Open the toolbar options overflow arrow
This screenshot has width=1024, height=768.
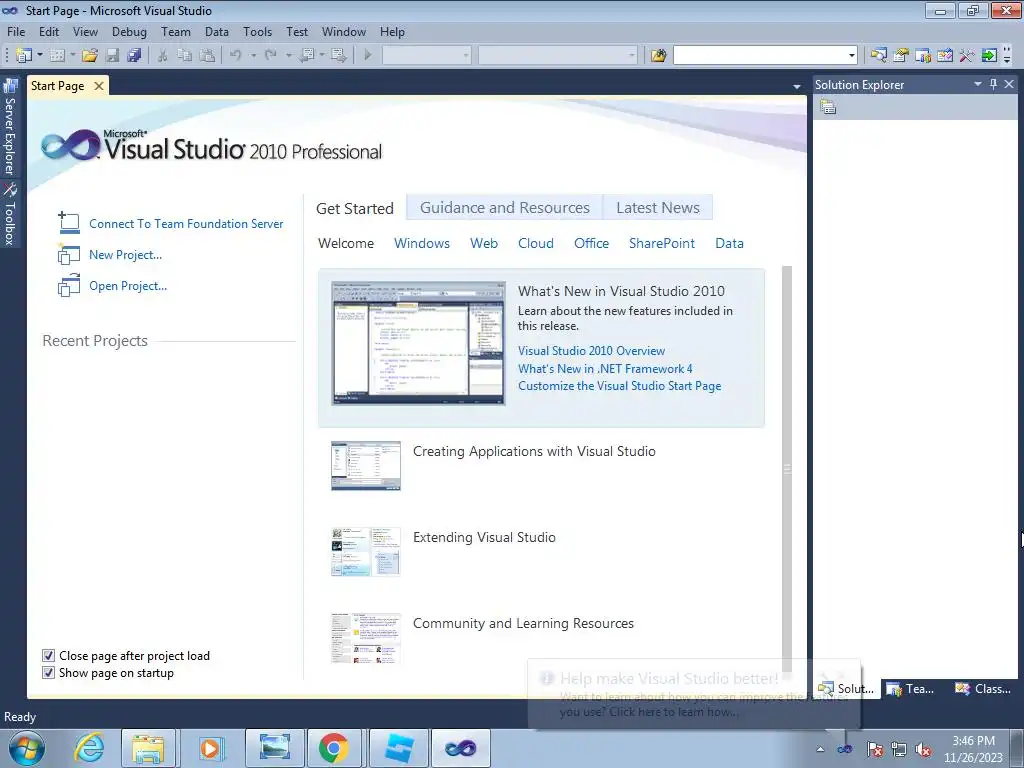[1006, 56]
